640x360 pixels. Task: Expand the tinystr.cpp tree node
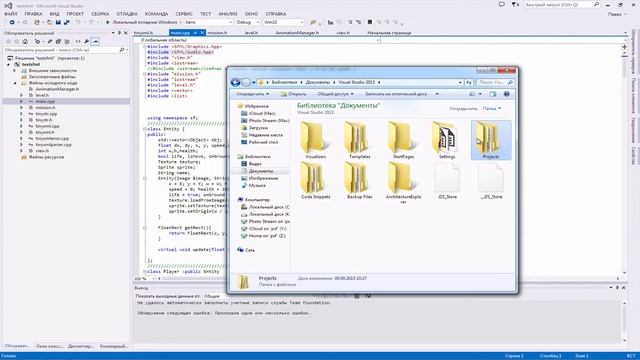click(x=22, y=114)
